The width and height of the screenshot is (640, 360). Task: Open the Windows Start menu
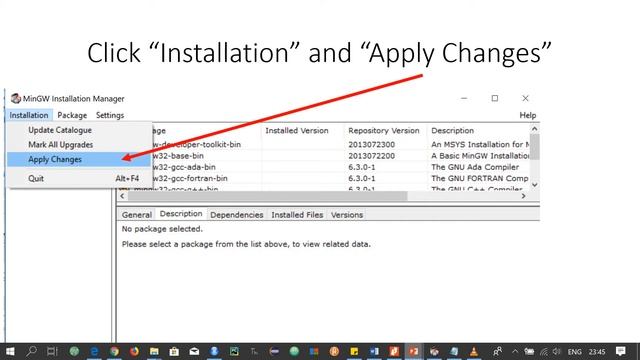10,351
